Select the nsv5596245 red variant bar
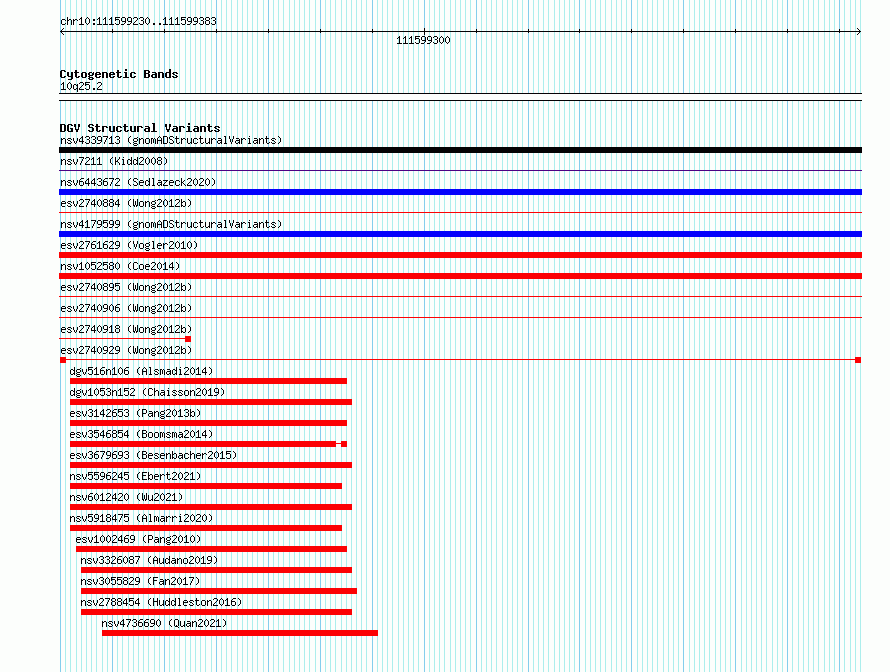 coord(205,486)
